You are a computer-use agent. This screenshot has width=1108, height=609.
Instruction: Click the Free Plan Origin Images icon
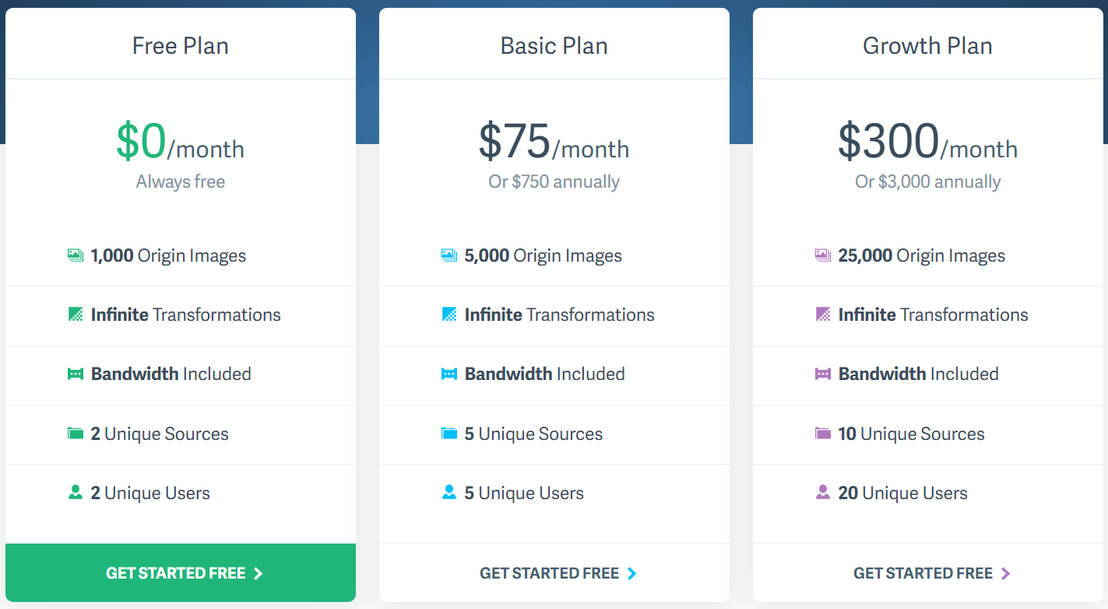point(75,255)
